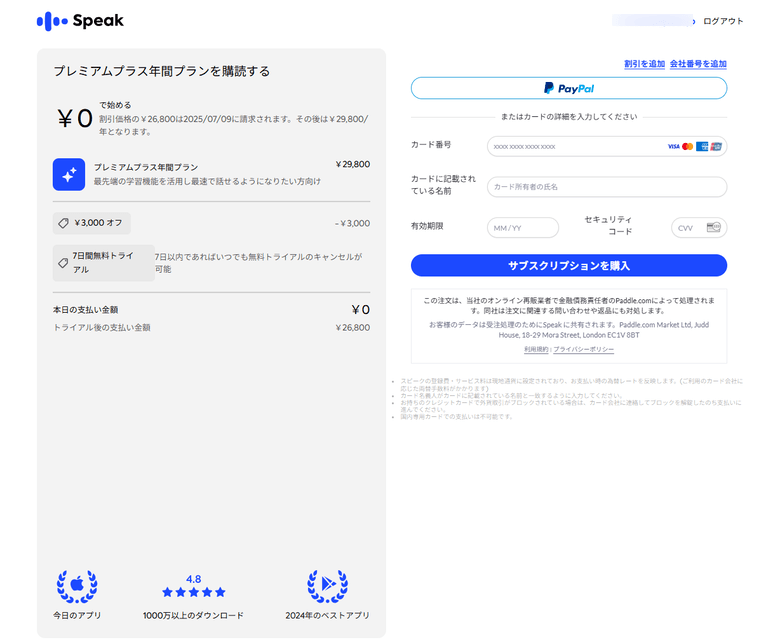780x642 pixels.
Task: Pay with the PayPal button
Action: pyautogui.click(x=569, y=89)
